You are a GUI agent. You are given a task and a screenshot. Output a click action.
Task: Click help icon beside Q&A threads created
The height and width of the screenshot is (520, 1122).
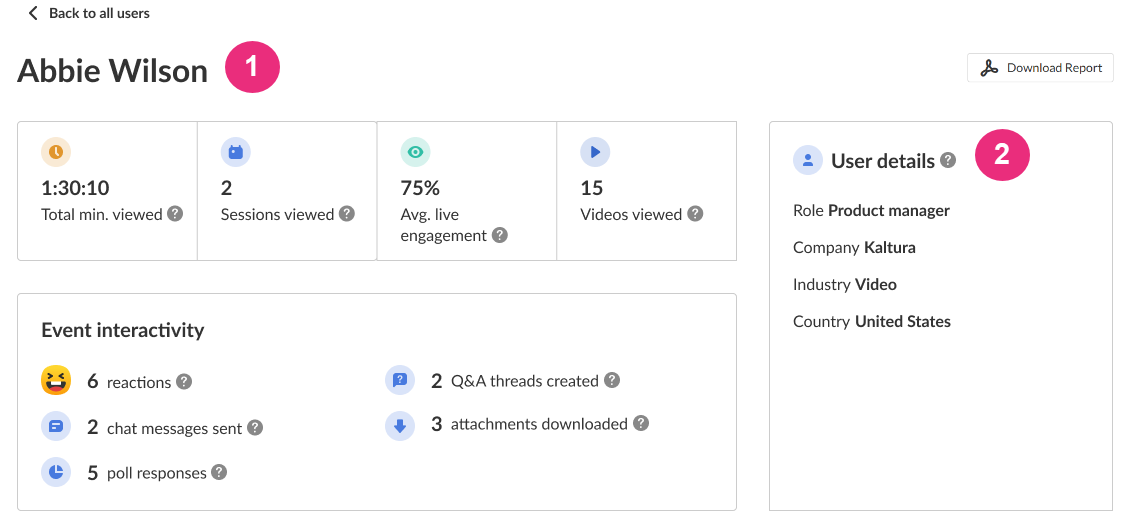(612, 381)
